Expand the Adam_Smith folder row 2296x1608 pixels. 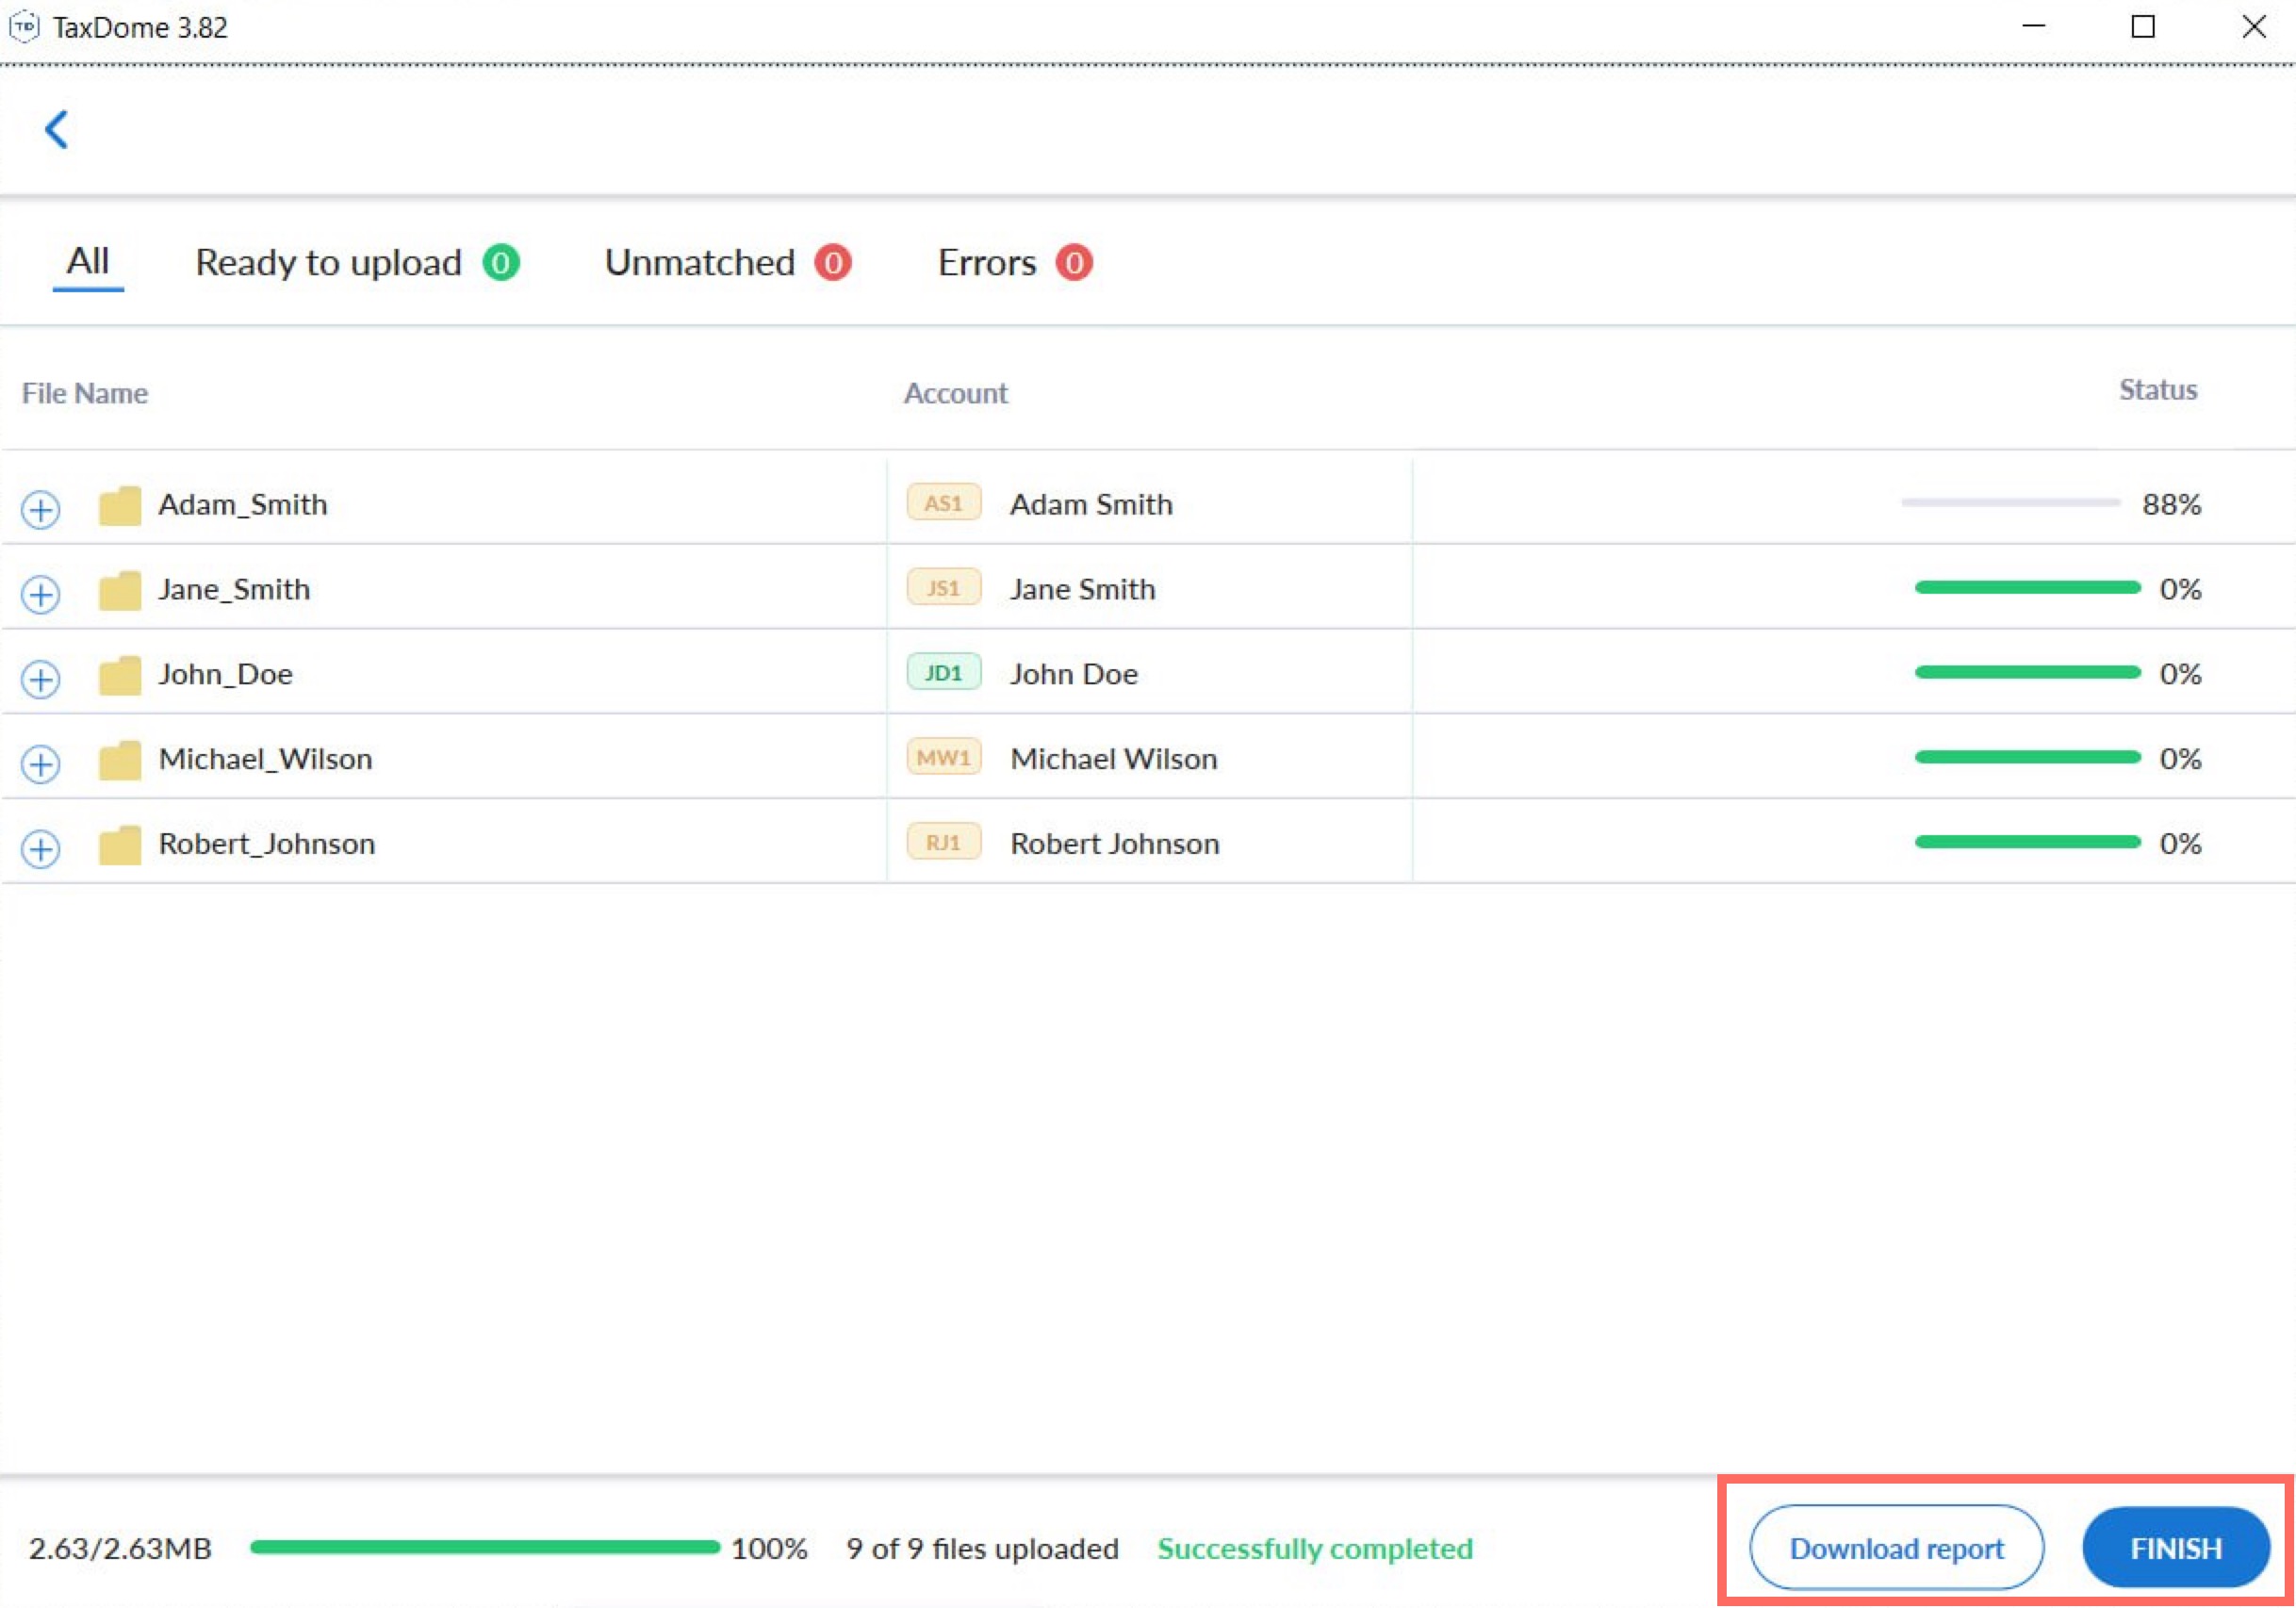tap(41, 510)
